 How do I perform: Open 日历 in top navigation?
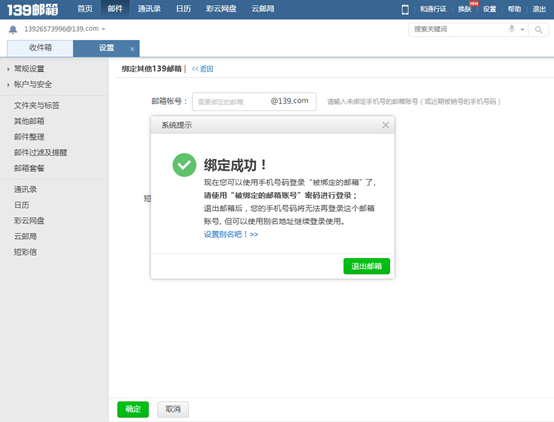pos(184,9)
